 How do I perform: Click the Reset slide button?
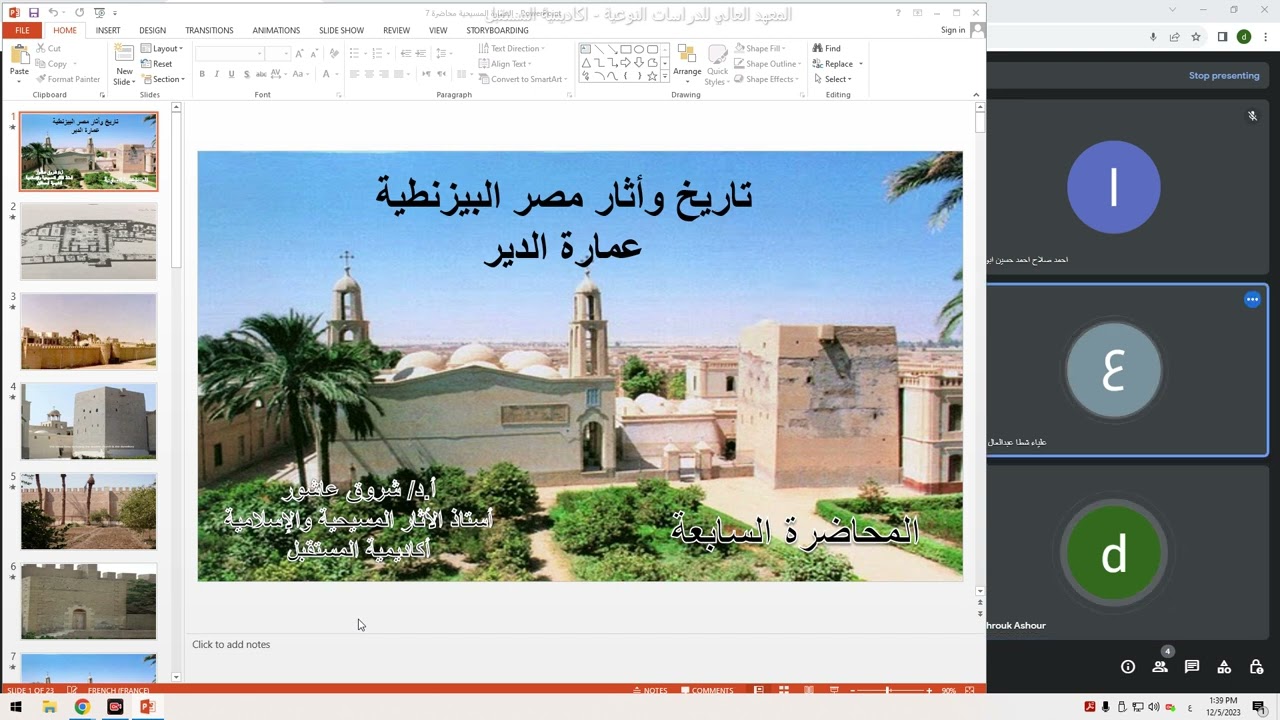pos(157,64)
